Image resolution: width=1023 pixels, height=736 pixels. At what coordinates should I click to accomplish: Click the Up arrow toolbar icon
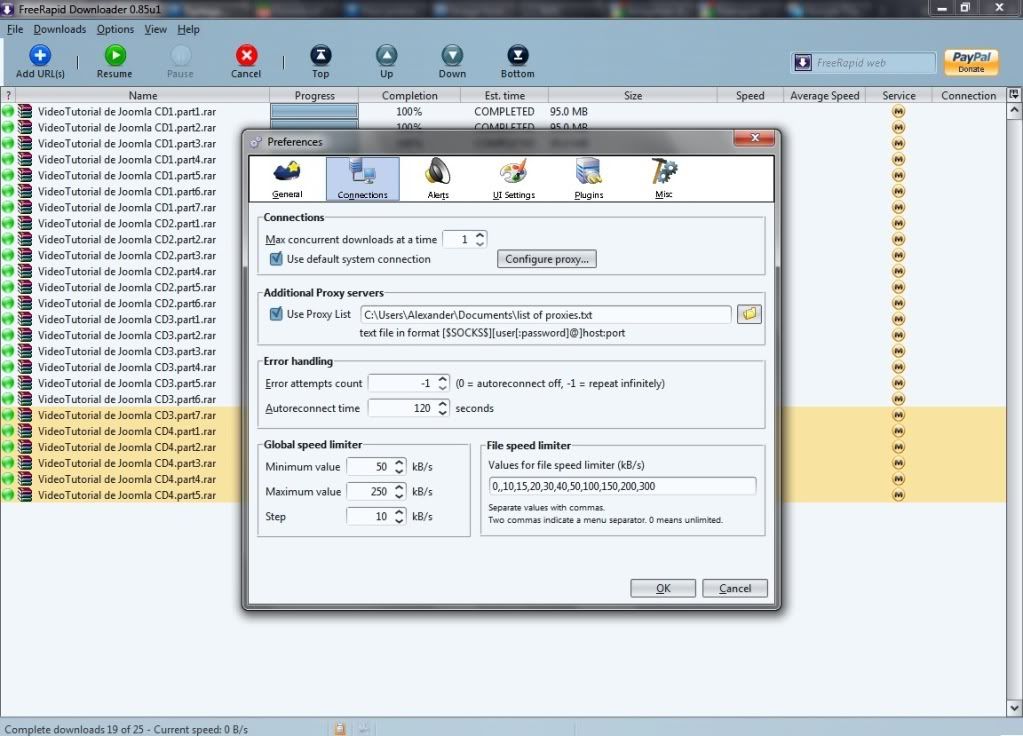[x=386, y=55]
